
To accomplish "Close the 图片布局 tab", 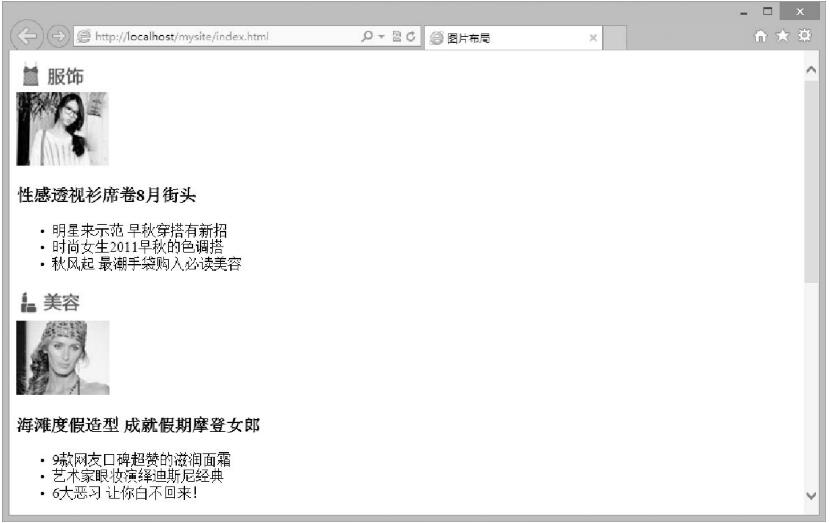I will [x=593, y=38].
